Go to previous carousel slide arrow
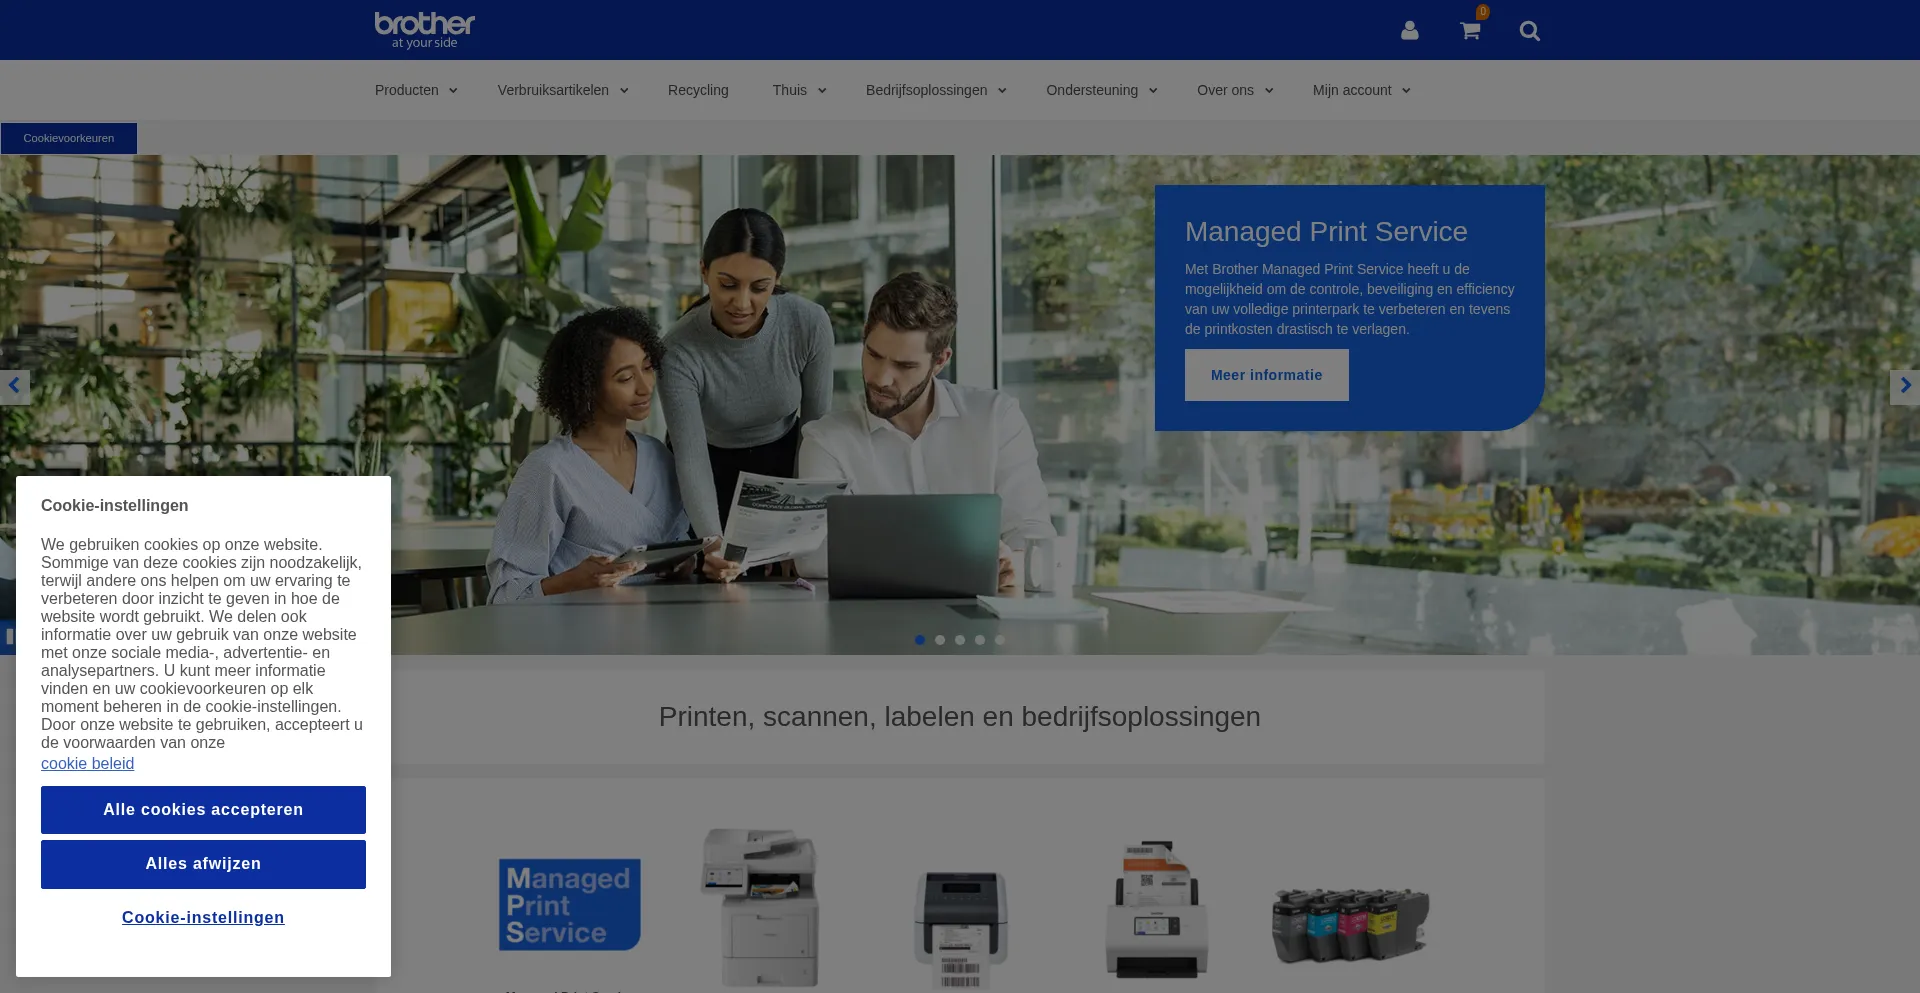This screenshot has height=993, width=1920. pyautogui.click(x=14, y=386)
